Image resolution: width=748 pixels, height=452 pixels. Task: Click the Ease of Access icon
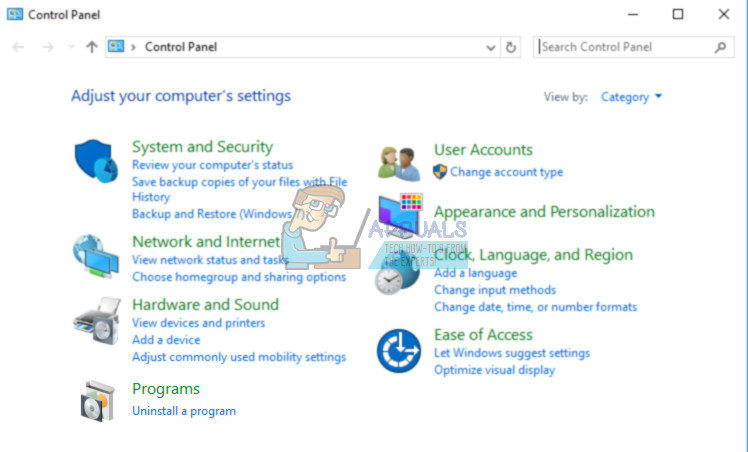pyautogui.click(x=397, y=350)
